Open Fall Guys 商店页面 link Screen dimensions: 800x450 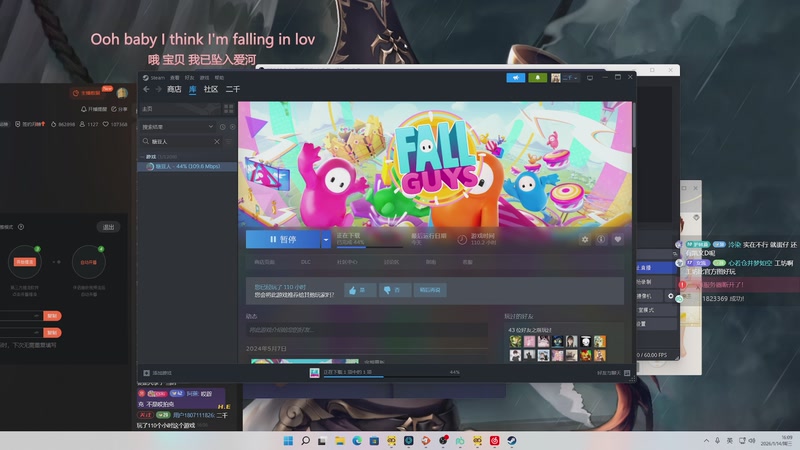[x=264, y=262]
